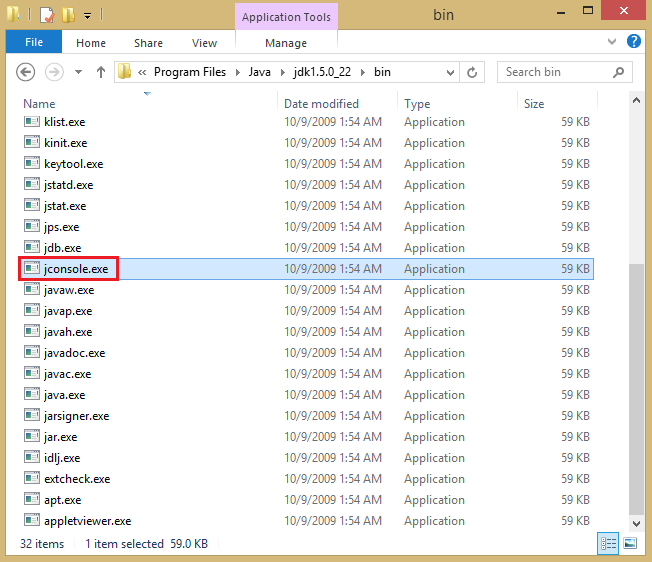Viewport: 652px width, 562px height.
Task: Click the search magnifier icon
Action: (618, 72)
